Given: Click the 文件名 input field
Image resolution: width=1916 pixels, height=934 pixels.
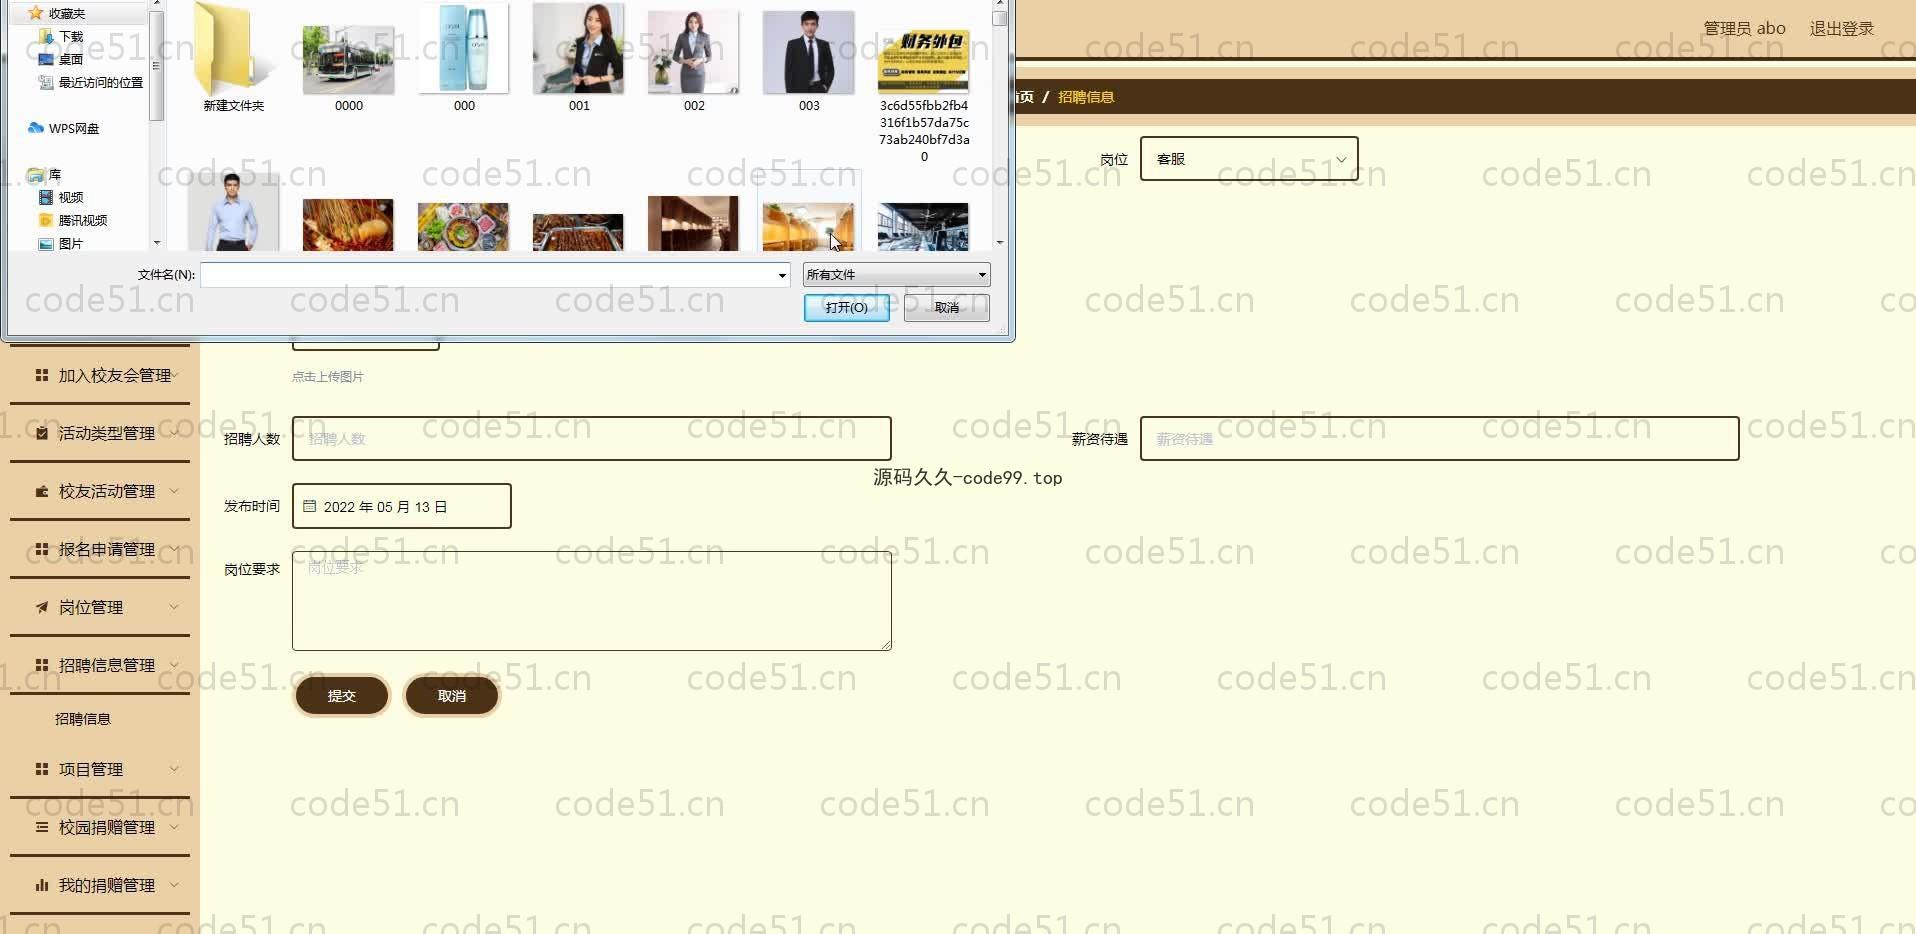Looking at the screenshot, I should [x=488, y=274].
